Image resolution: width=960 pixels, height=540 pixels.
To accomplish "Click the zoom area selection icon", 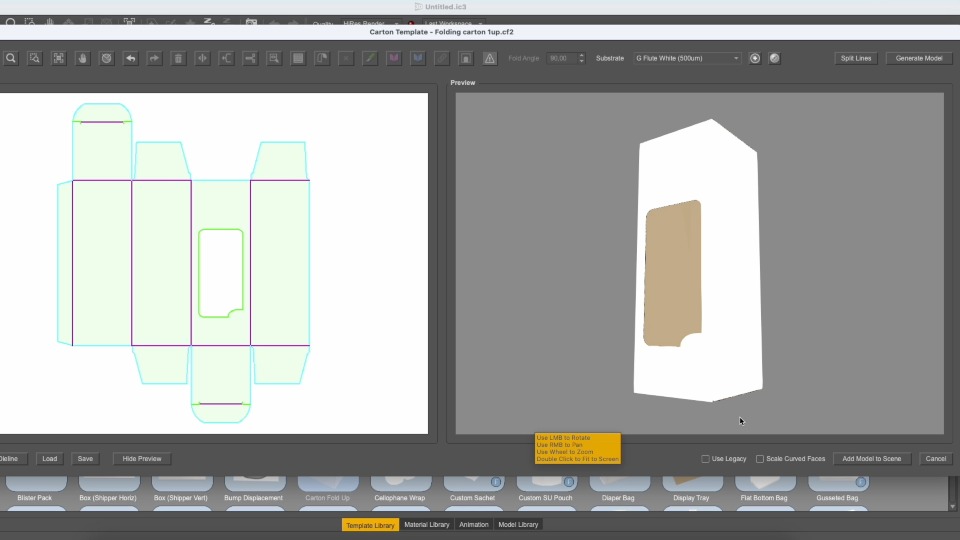I will tap(35, 58).
